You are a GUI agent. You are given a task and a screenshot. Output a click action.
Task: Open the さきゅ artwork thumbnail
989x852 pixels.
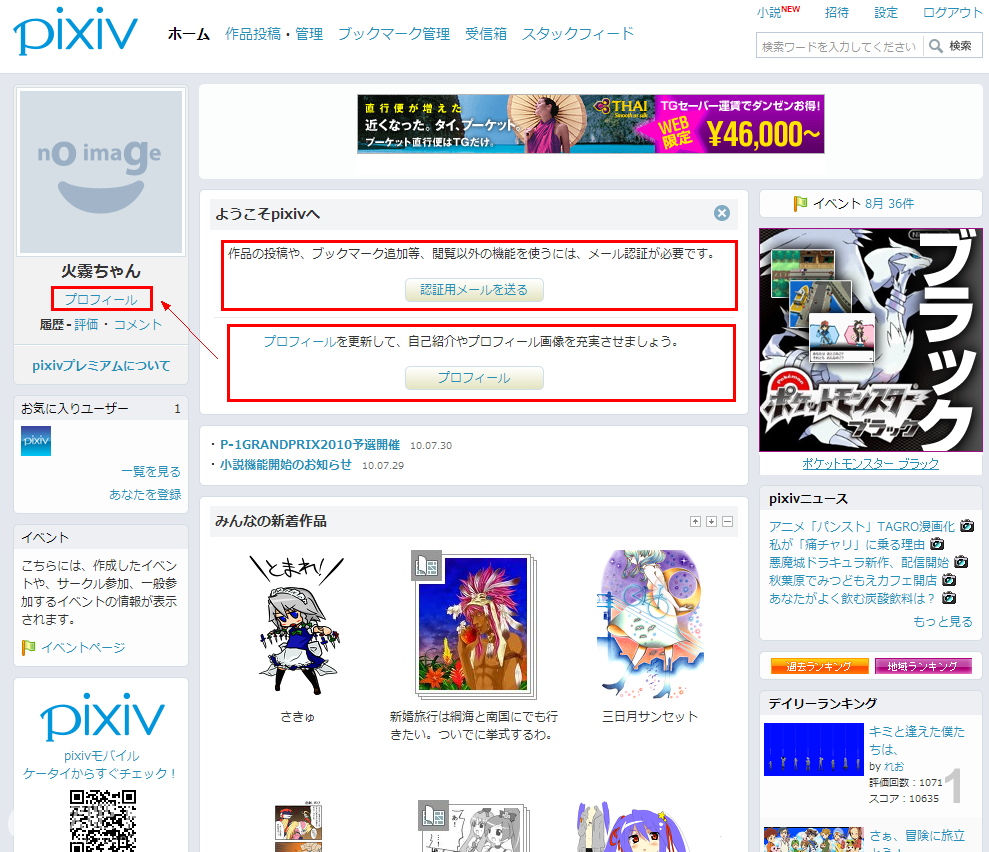coord(297,625)
